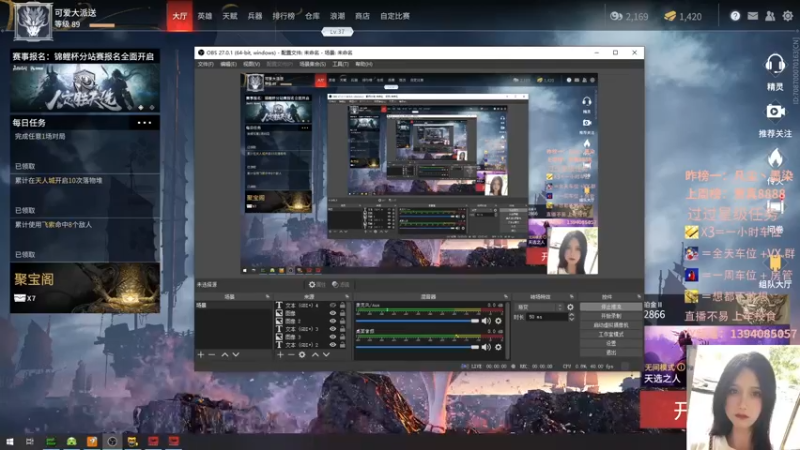Pop out the 转场特效 dock panel

click(x=571, y=296)
